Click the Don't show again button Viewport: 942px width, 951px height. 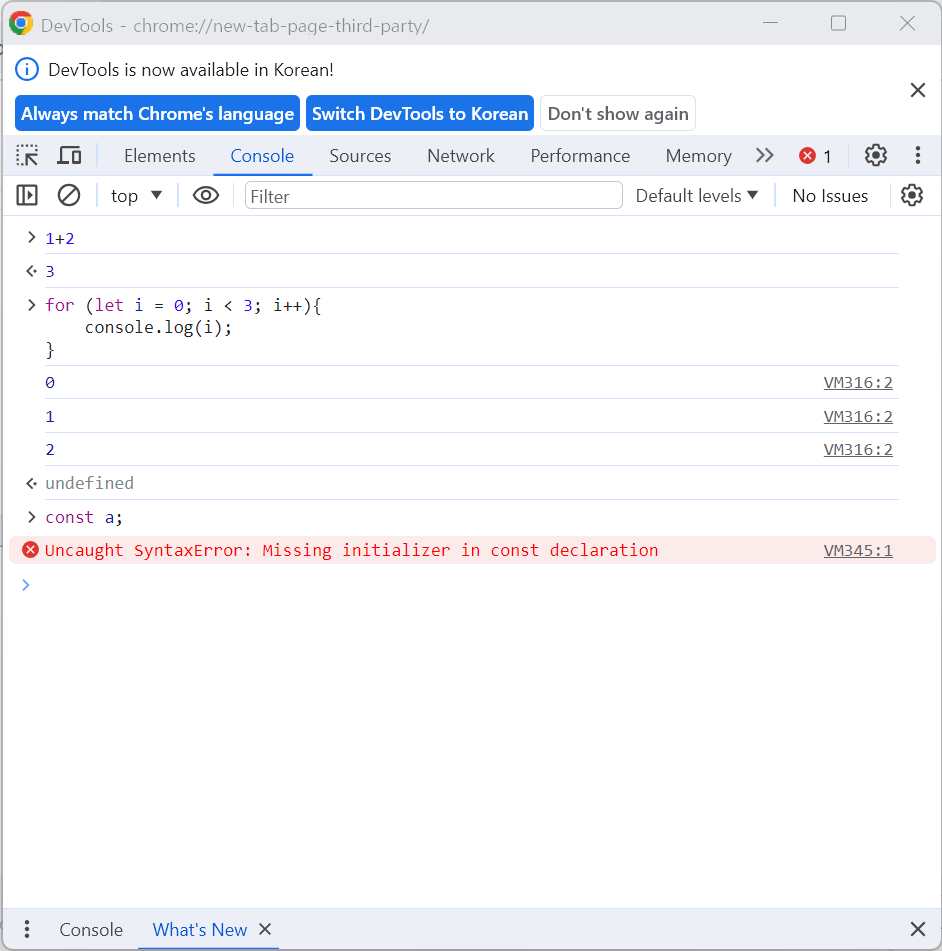point(618,113)
